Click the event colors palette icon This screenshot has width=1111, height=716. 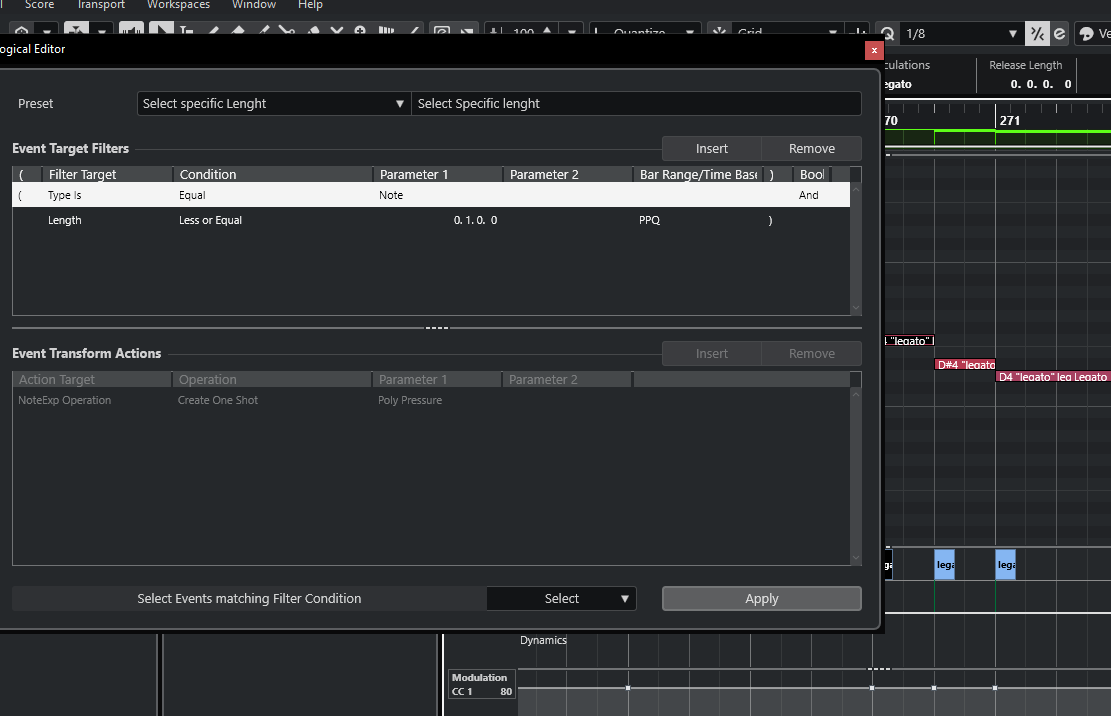pyautogui.click(x=1085, y=33)
